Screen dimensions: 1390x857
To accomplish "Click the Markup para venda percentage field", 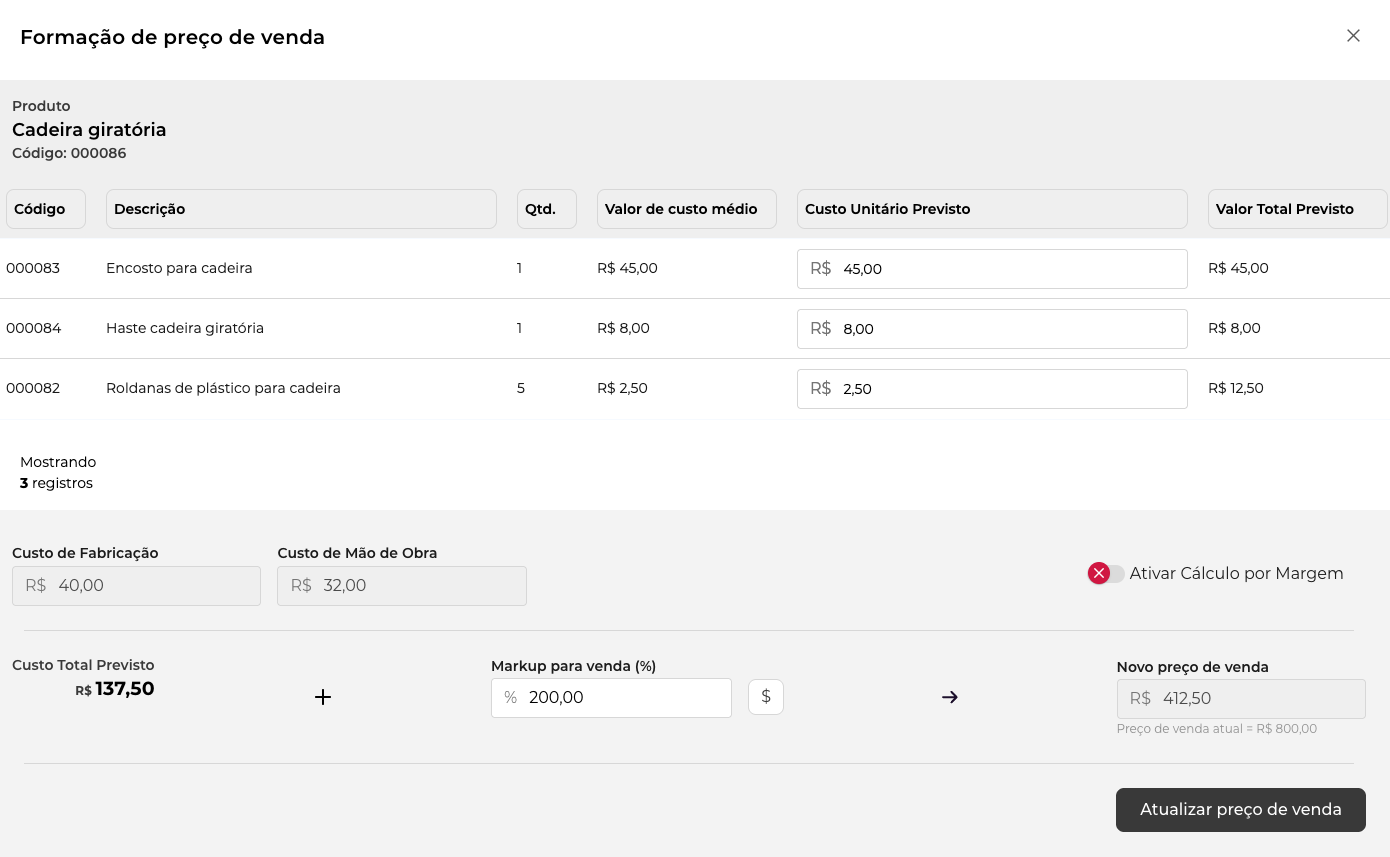I will [625, 698].
